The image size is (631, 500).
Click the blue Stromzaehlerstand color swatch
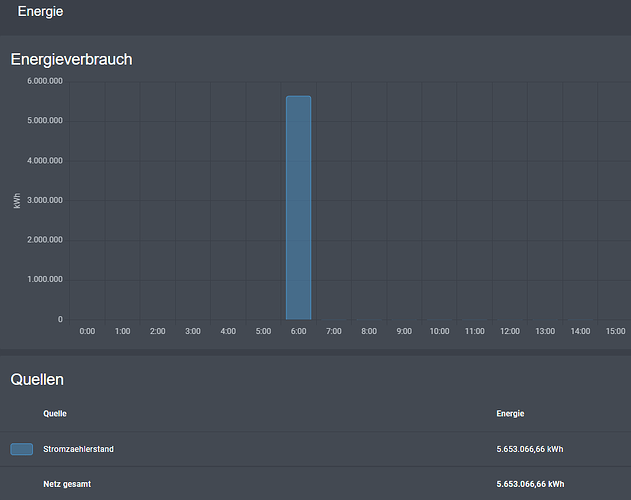(x=22, y=449)
